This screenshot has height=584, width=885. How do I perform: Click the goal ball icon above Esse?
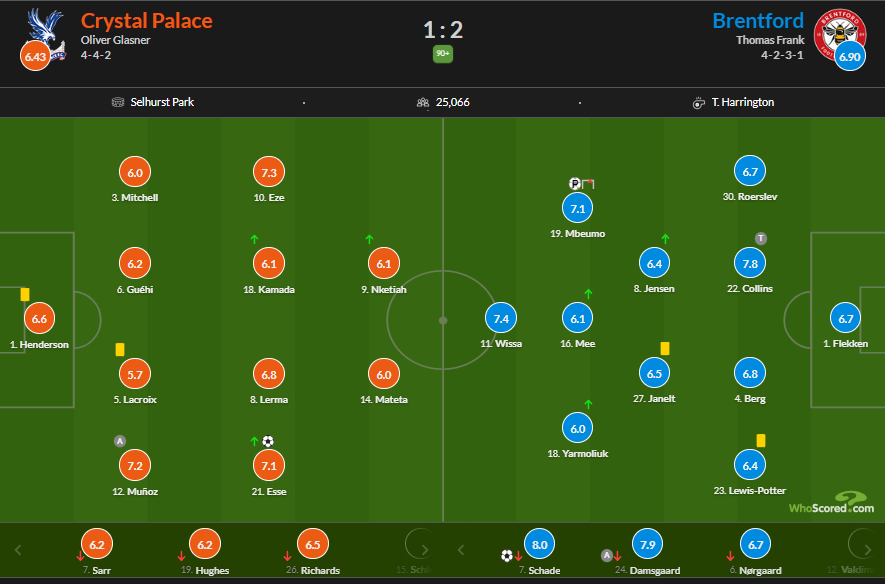267,441
